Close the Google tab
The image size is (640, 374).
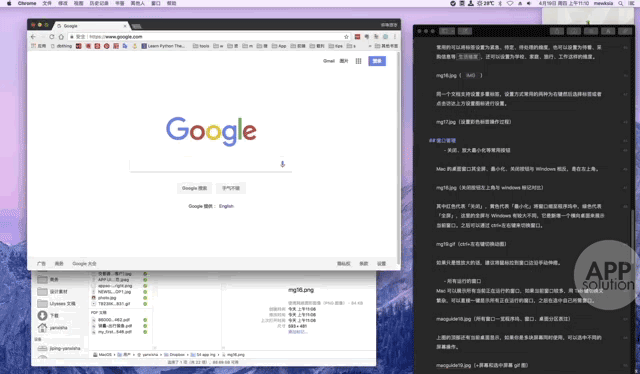(x=125, y=26)
